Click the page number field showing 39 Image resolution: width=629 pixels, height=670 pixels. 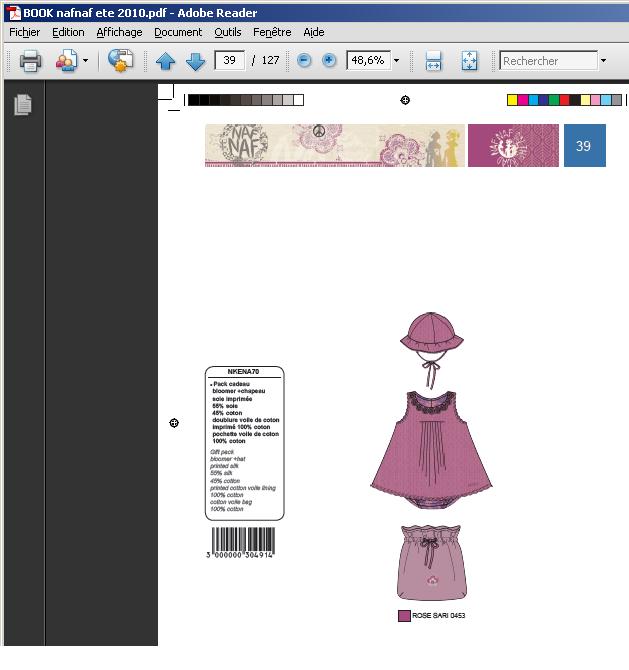tap(229, 61)
